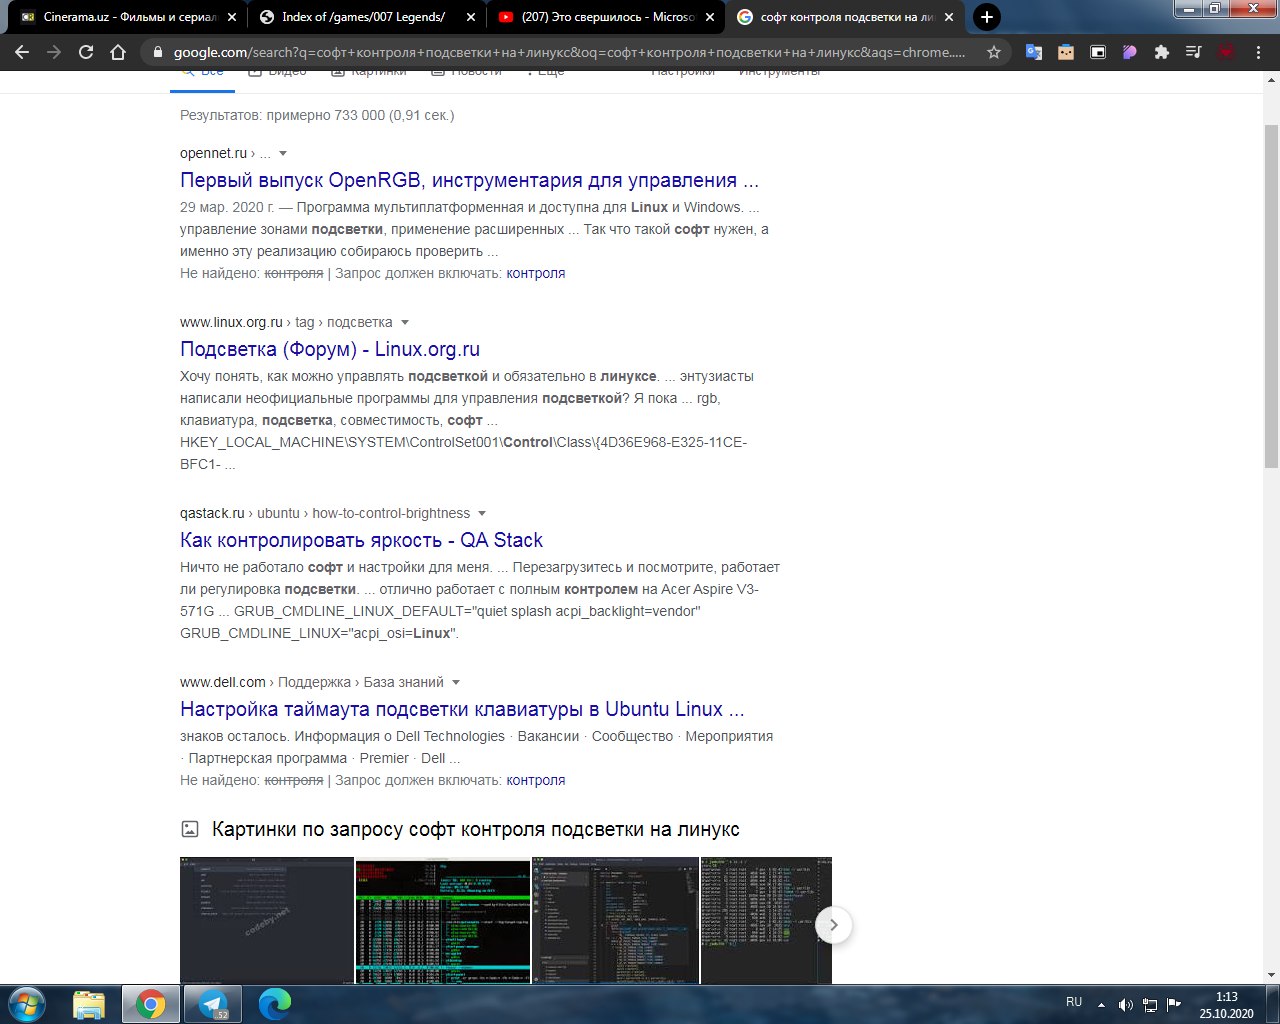Open the network connection tray icon
The height and width of the screenshot is (1024, 1280).
[1150, 1004]
